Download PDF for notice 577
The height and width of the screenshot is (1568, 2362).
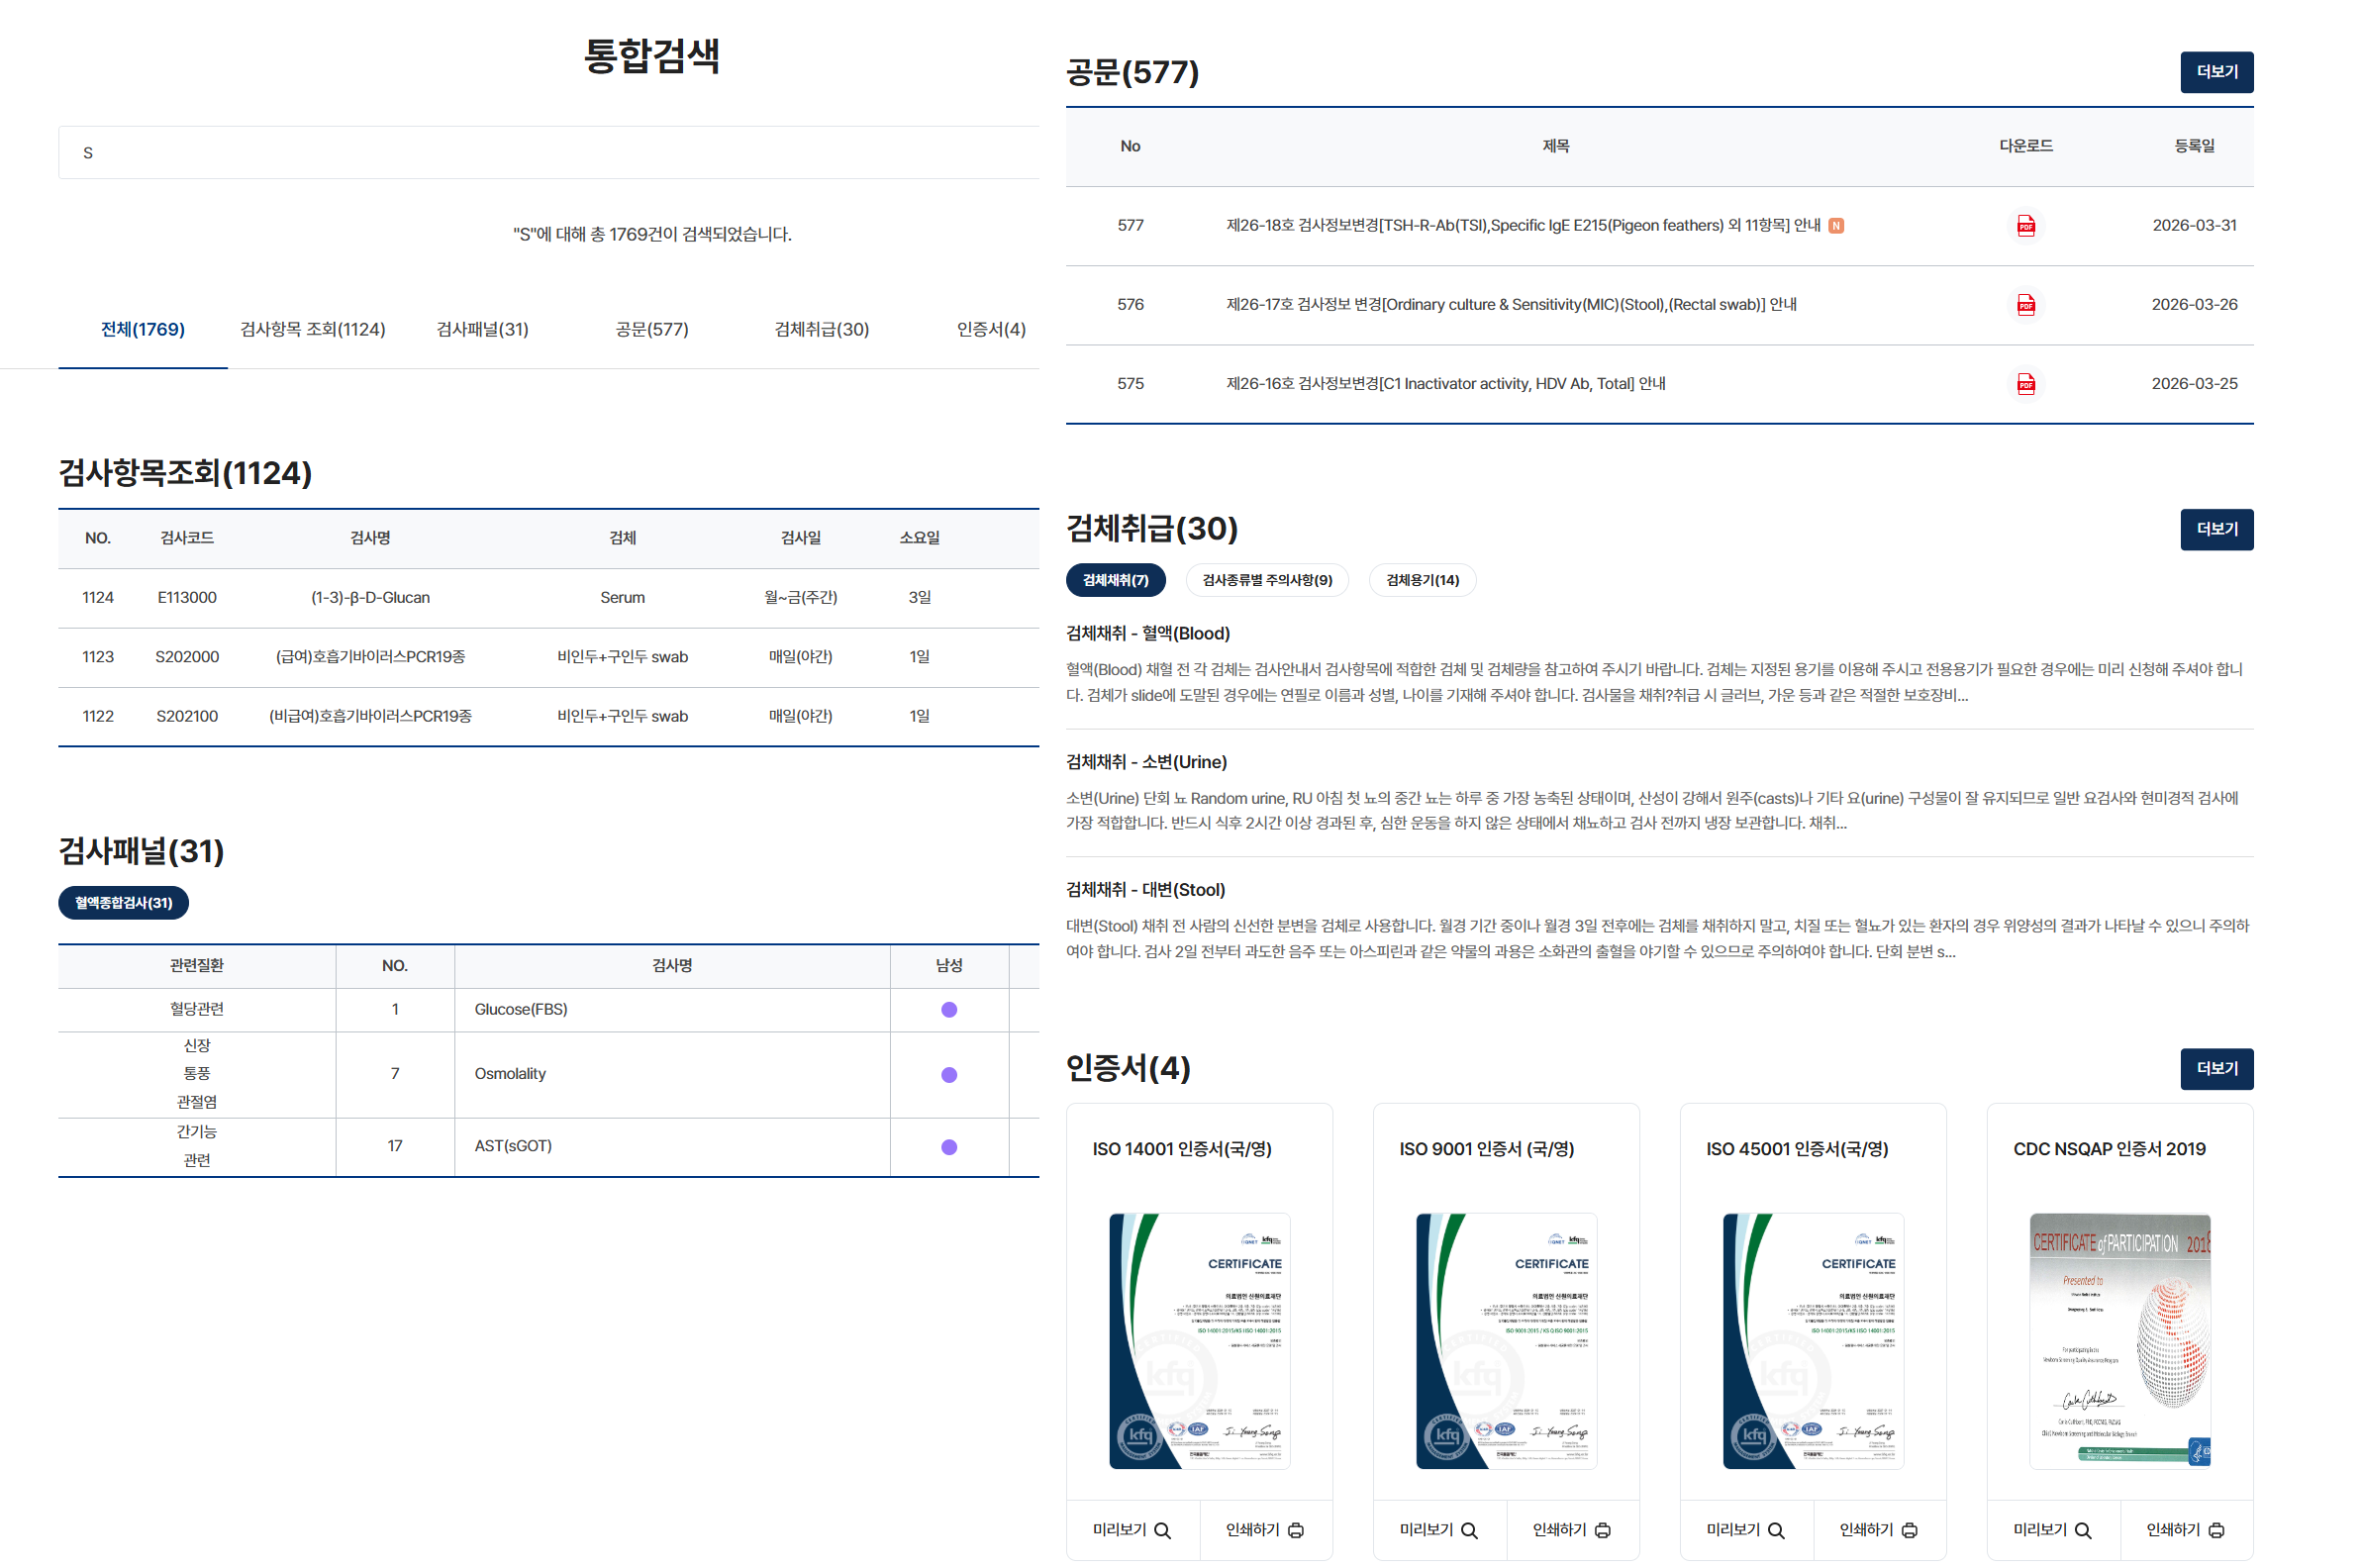click(x=2025, y=226)
